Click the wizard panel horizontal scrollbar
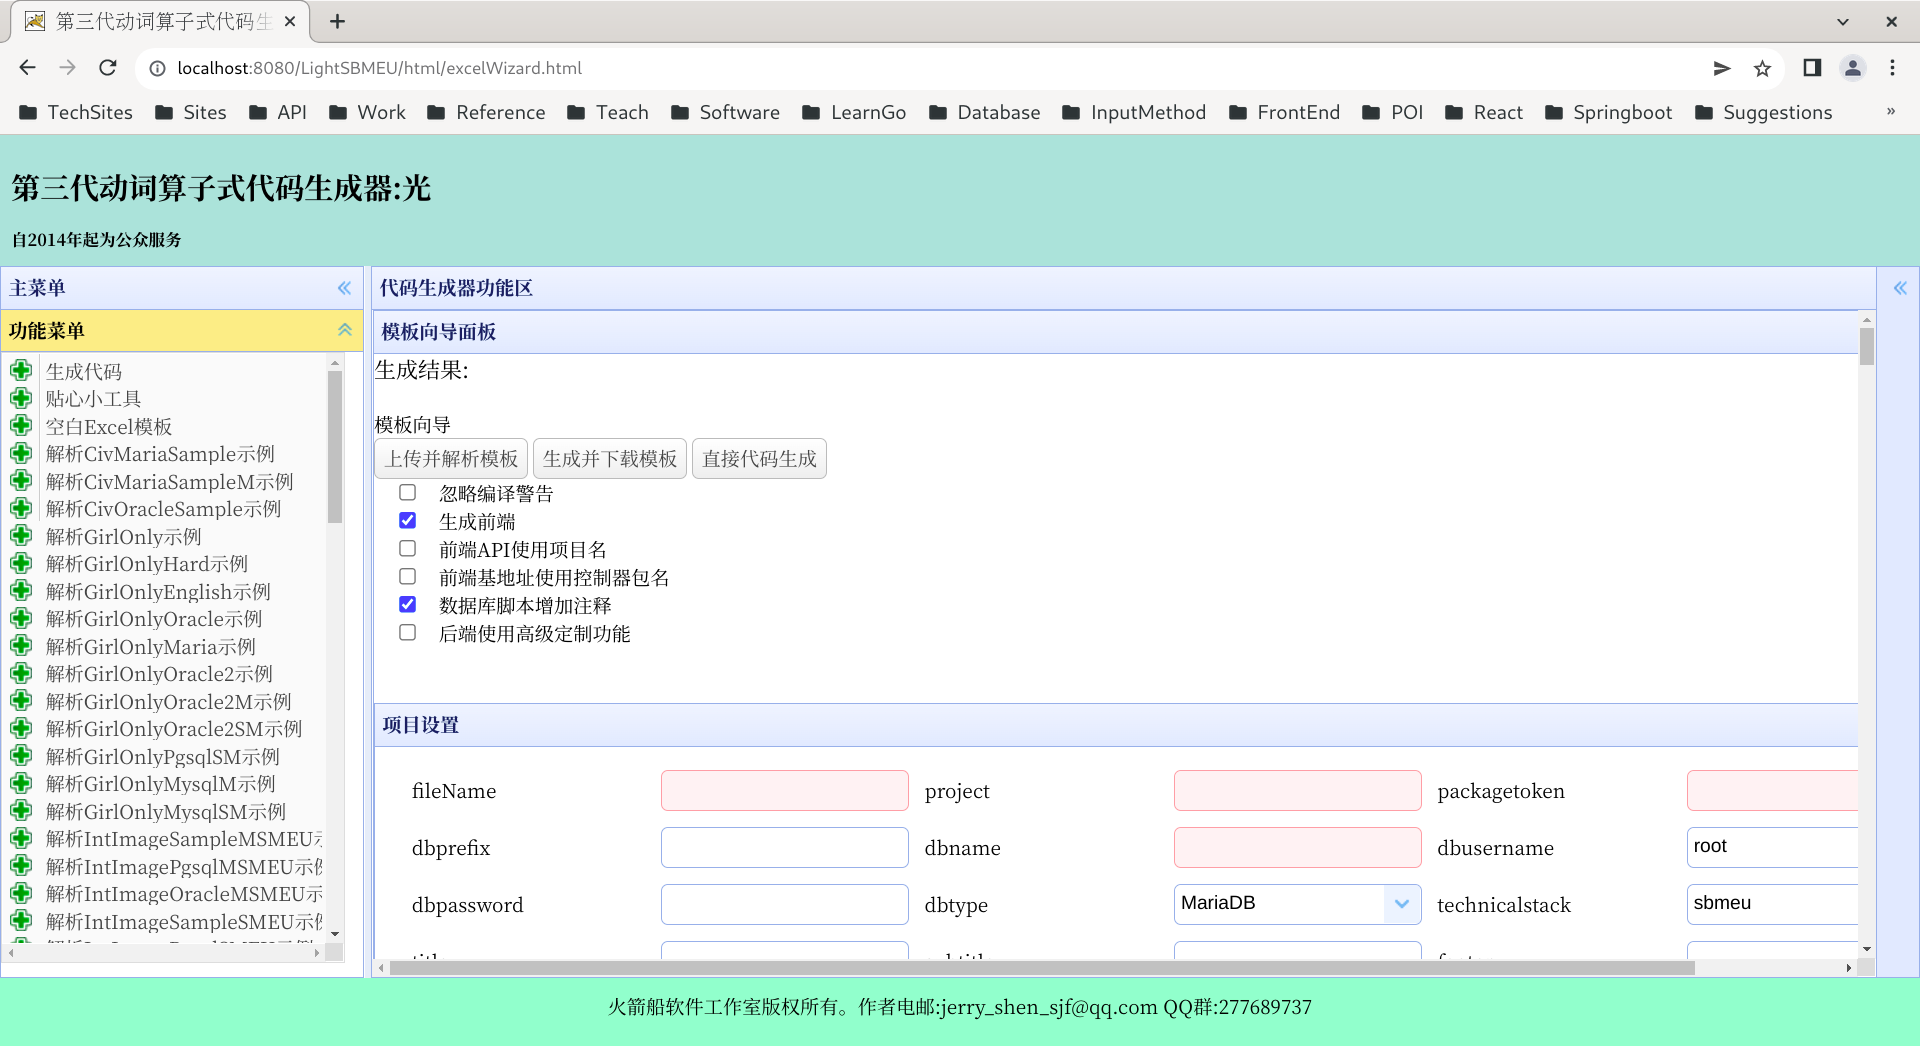Viewport: 1920px width, 1046px height. 1042,968
